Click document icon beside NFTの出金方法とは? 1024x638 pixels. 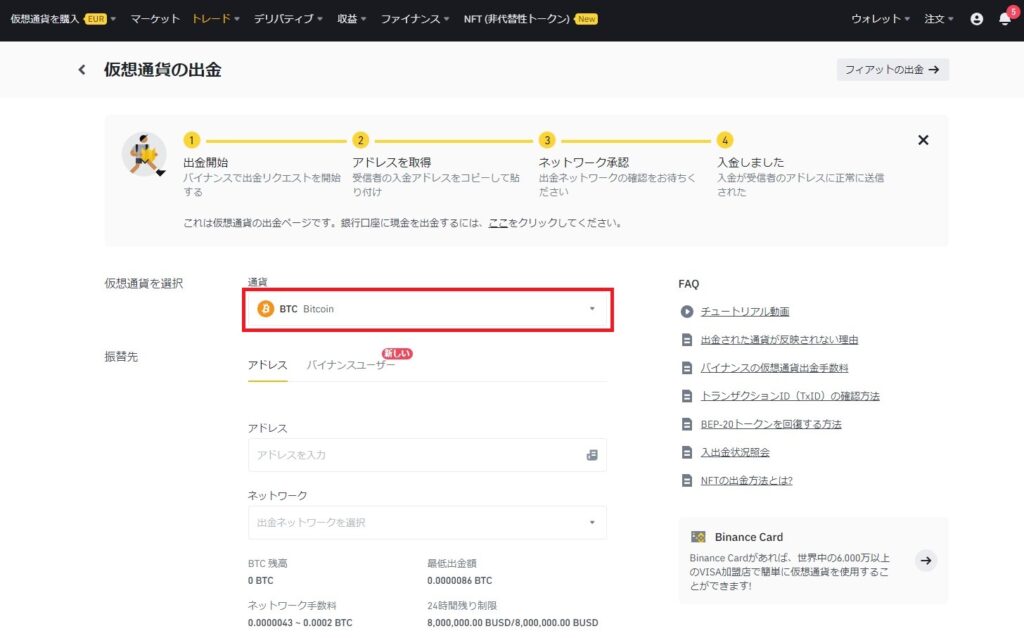(x=686, y=480)
